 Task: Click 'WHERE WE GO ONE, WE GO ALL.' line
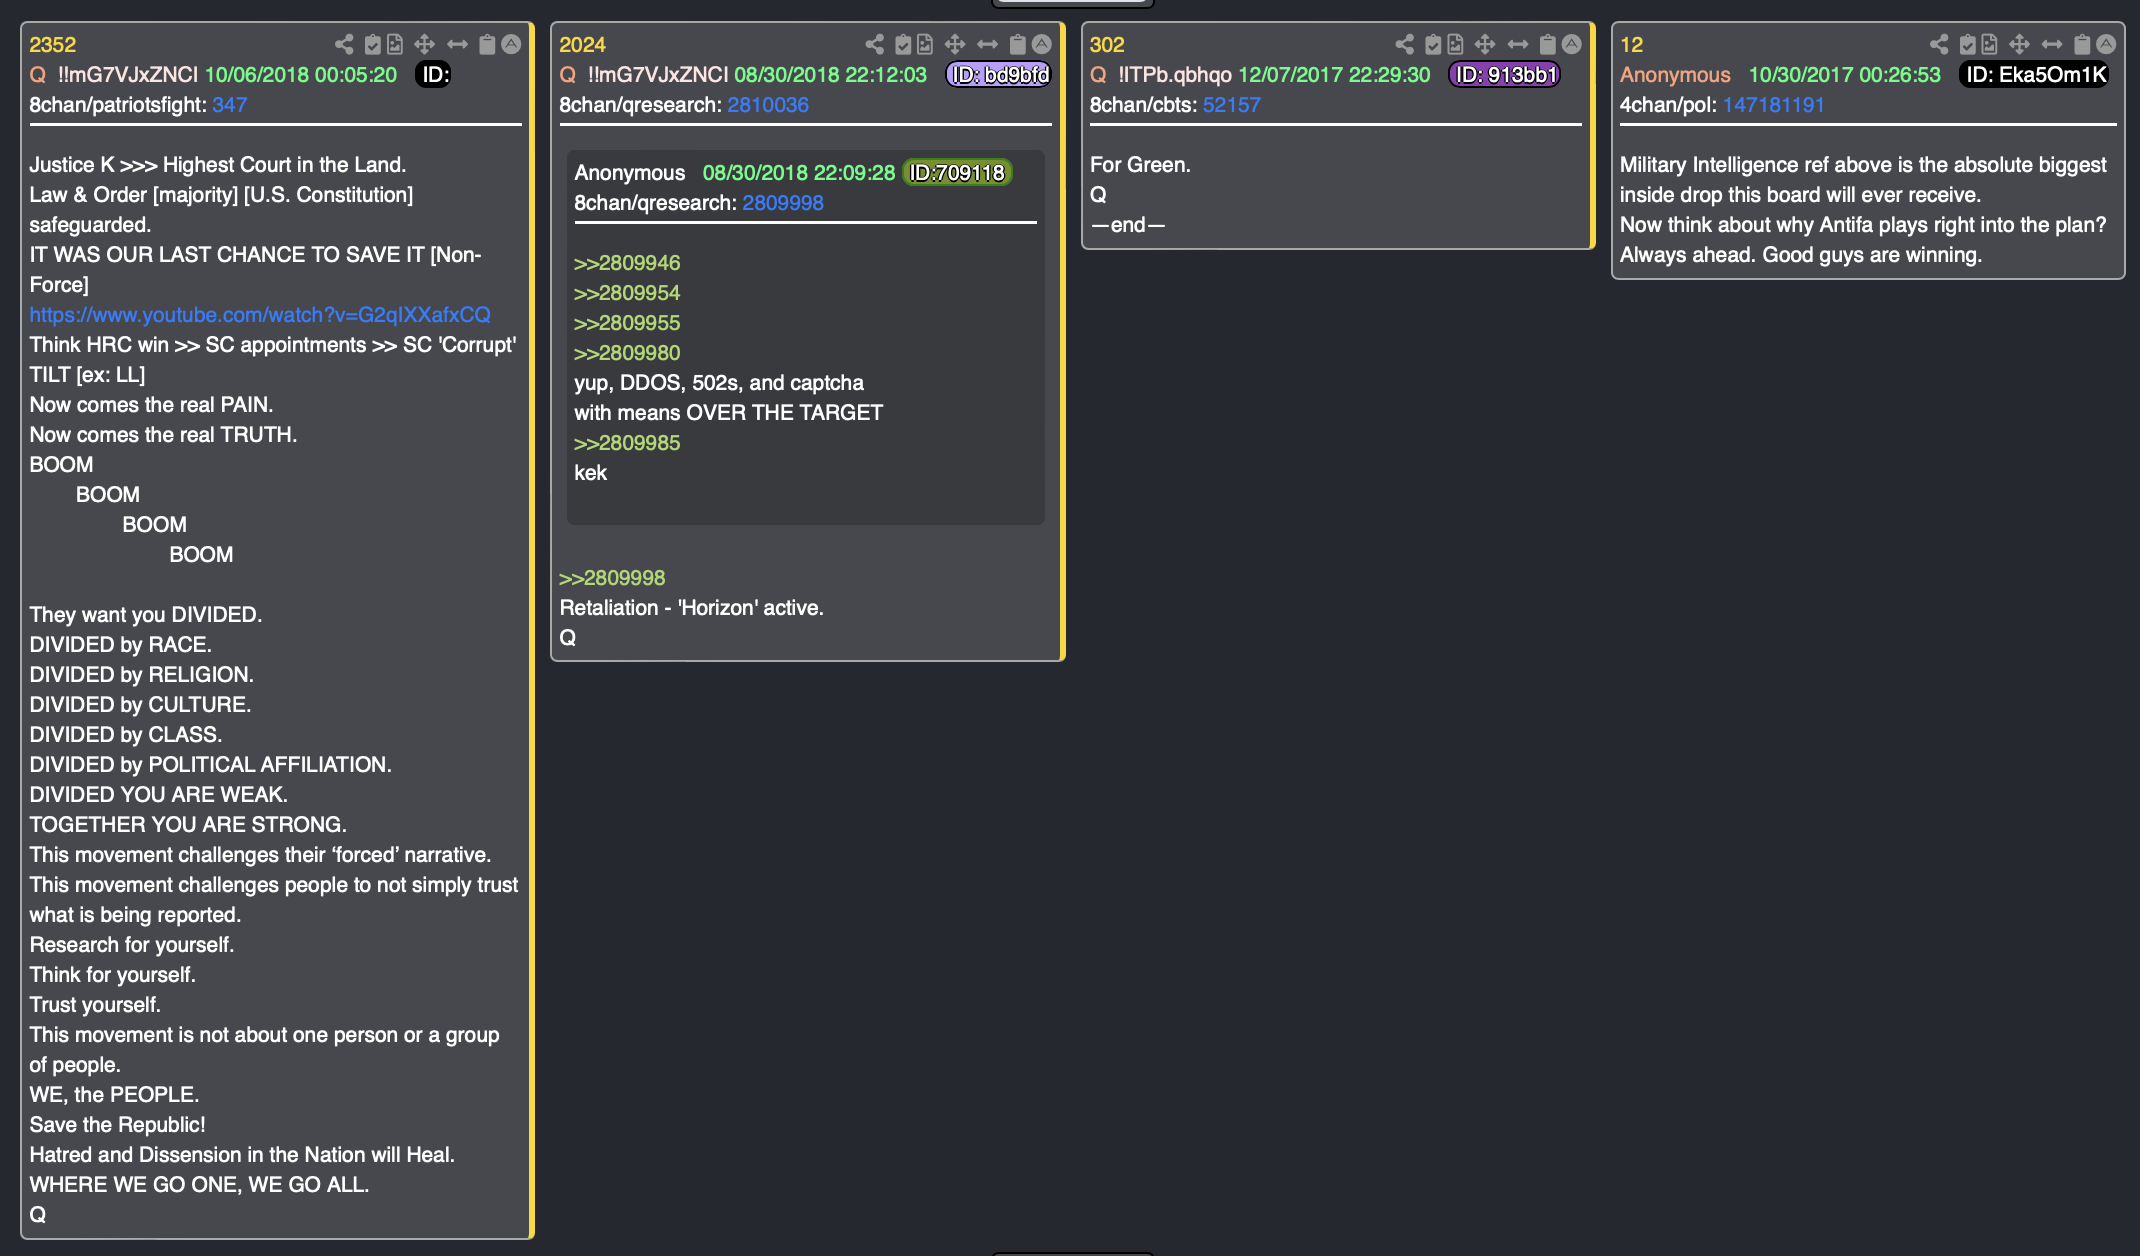coord(199,1185)
